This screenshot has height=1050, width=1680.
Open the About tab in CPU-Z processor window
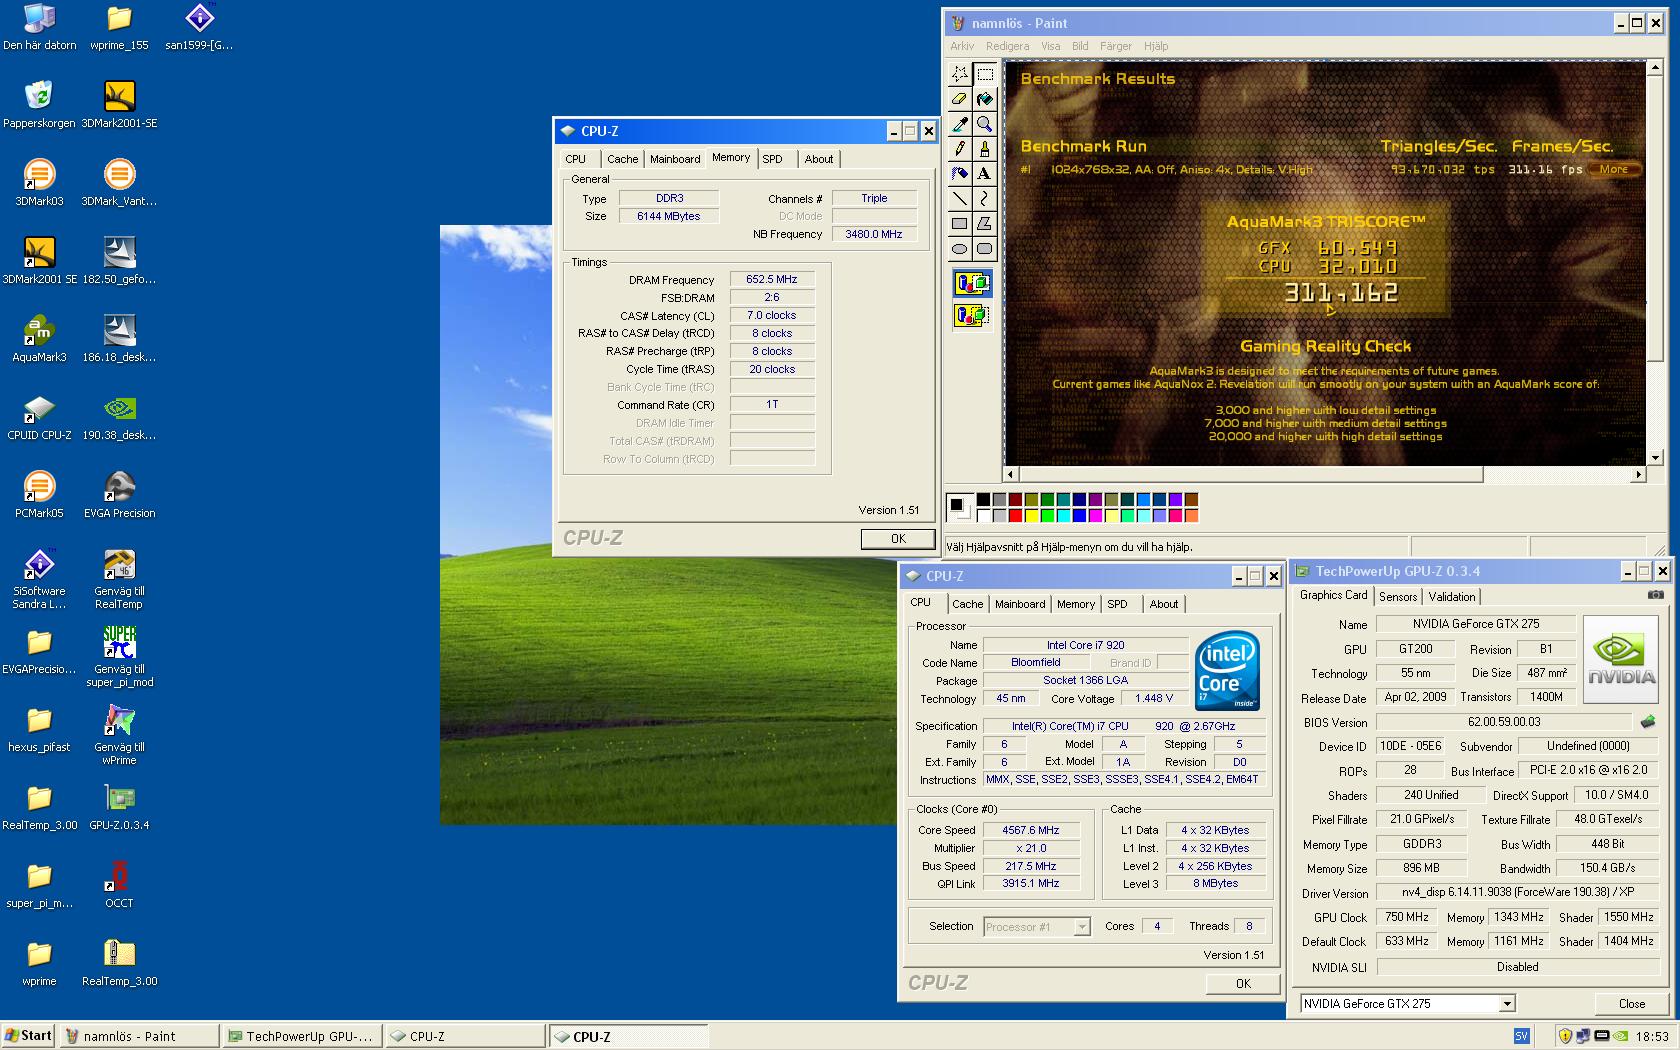point(1163,604)
